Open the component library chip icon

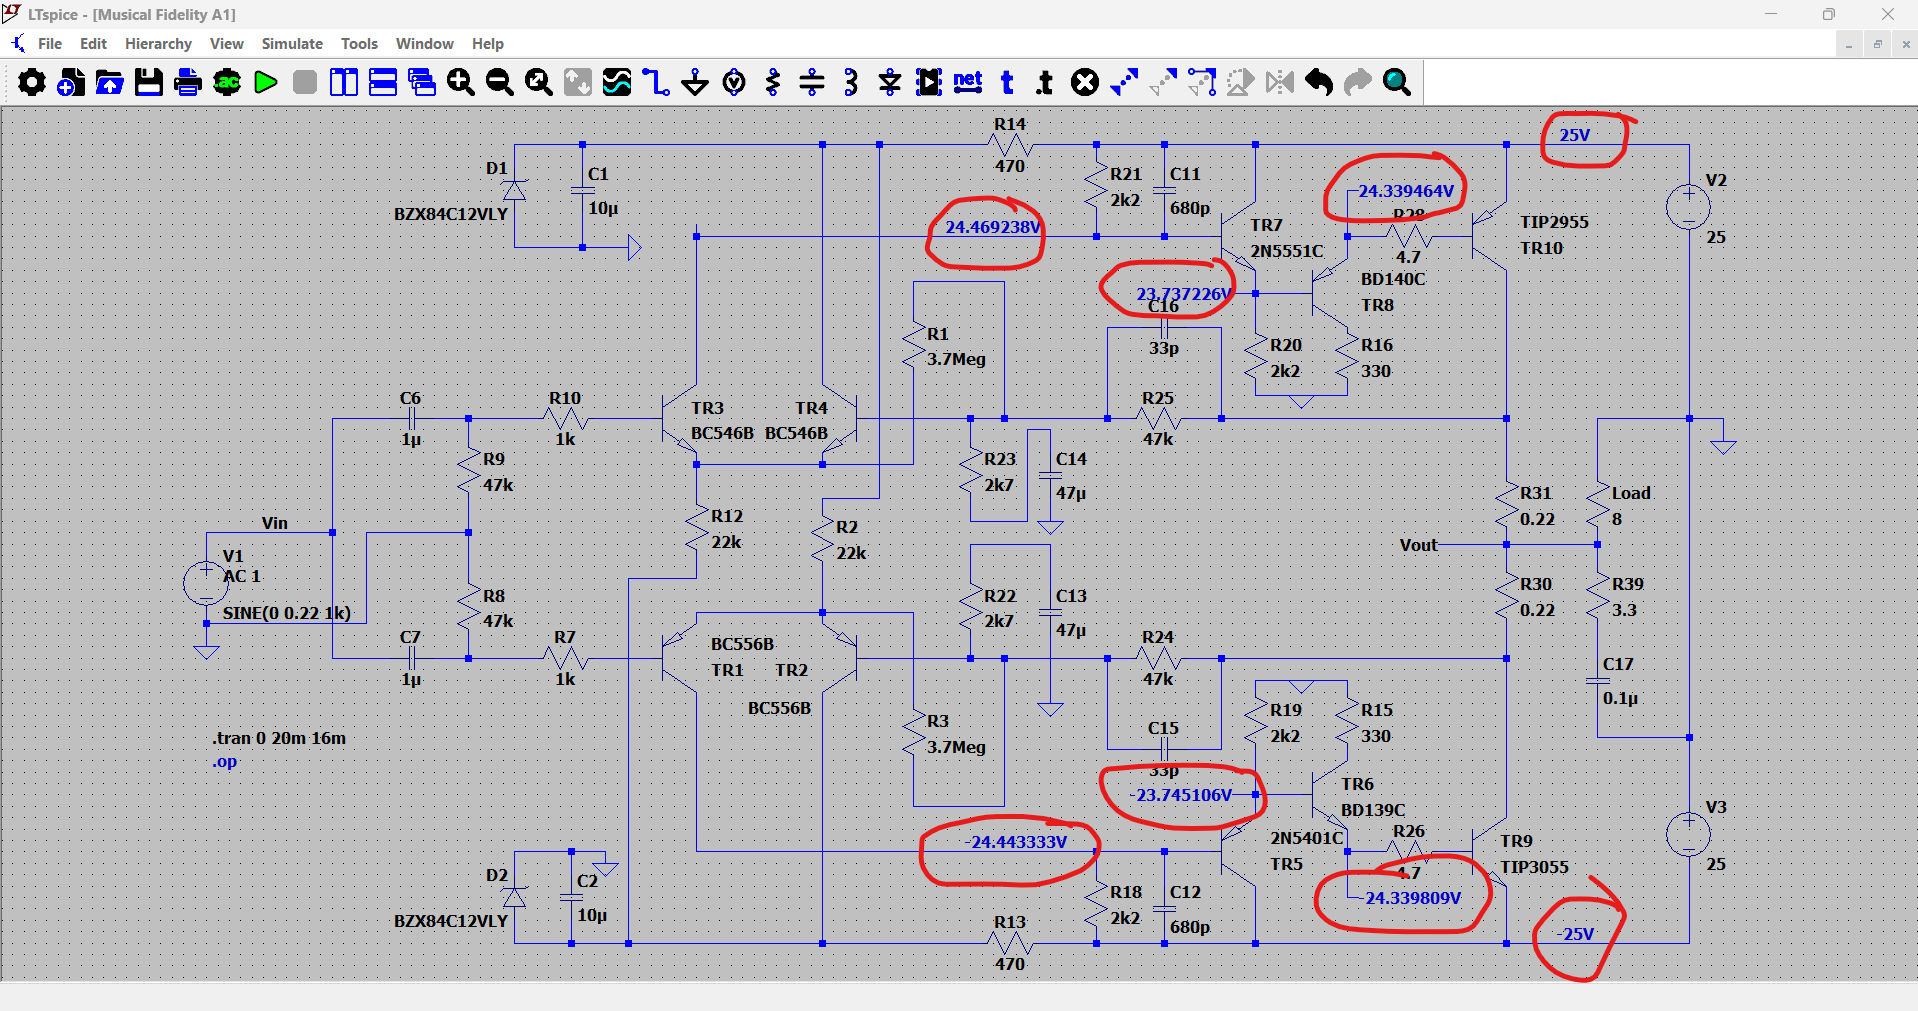tap(929, 82)
